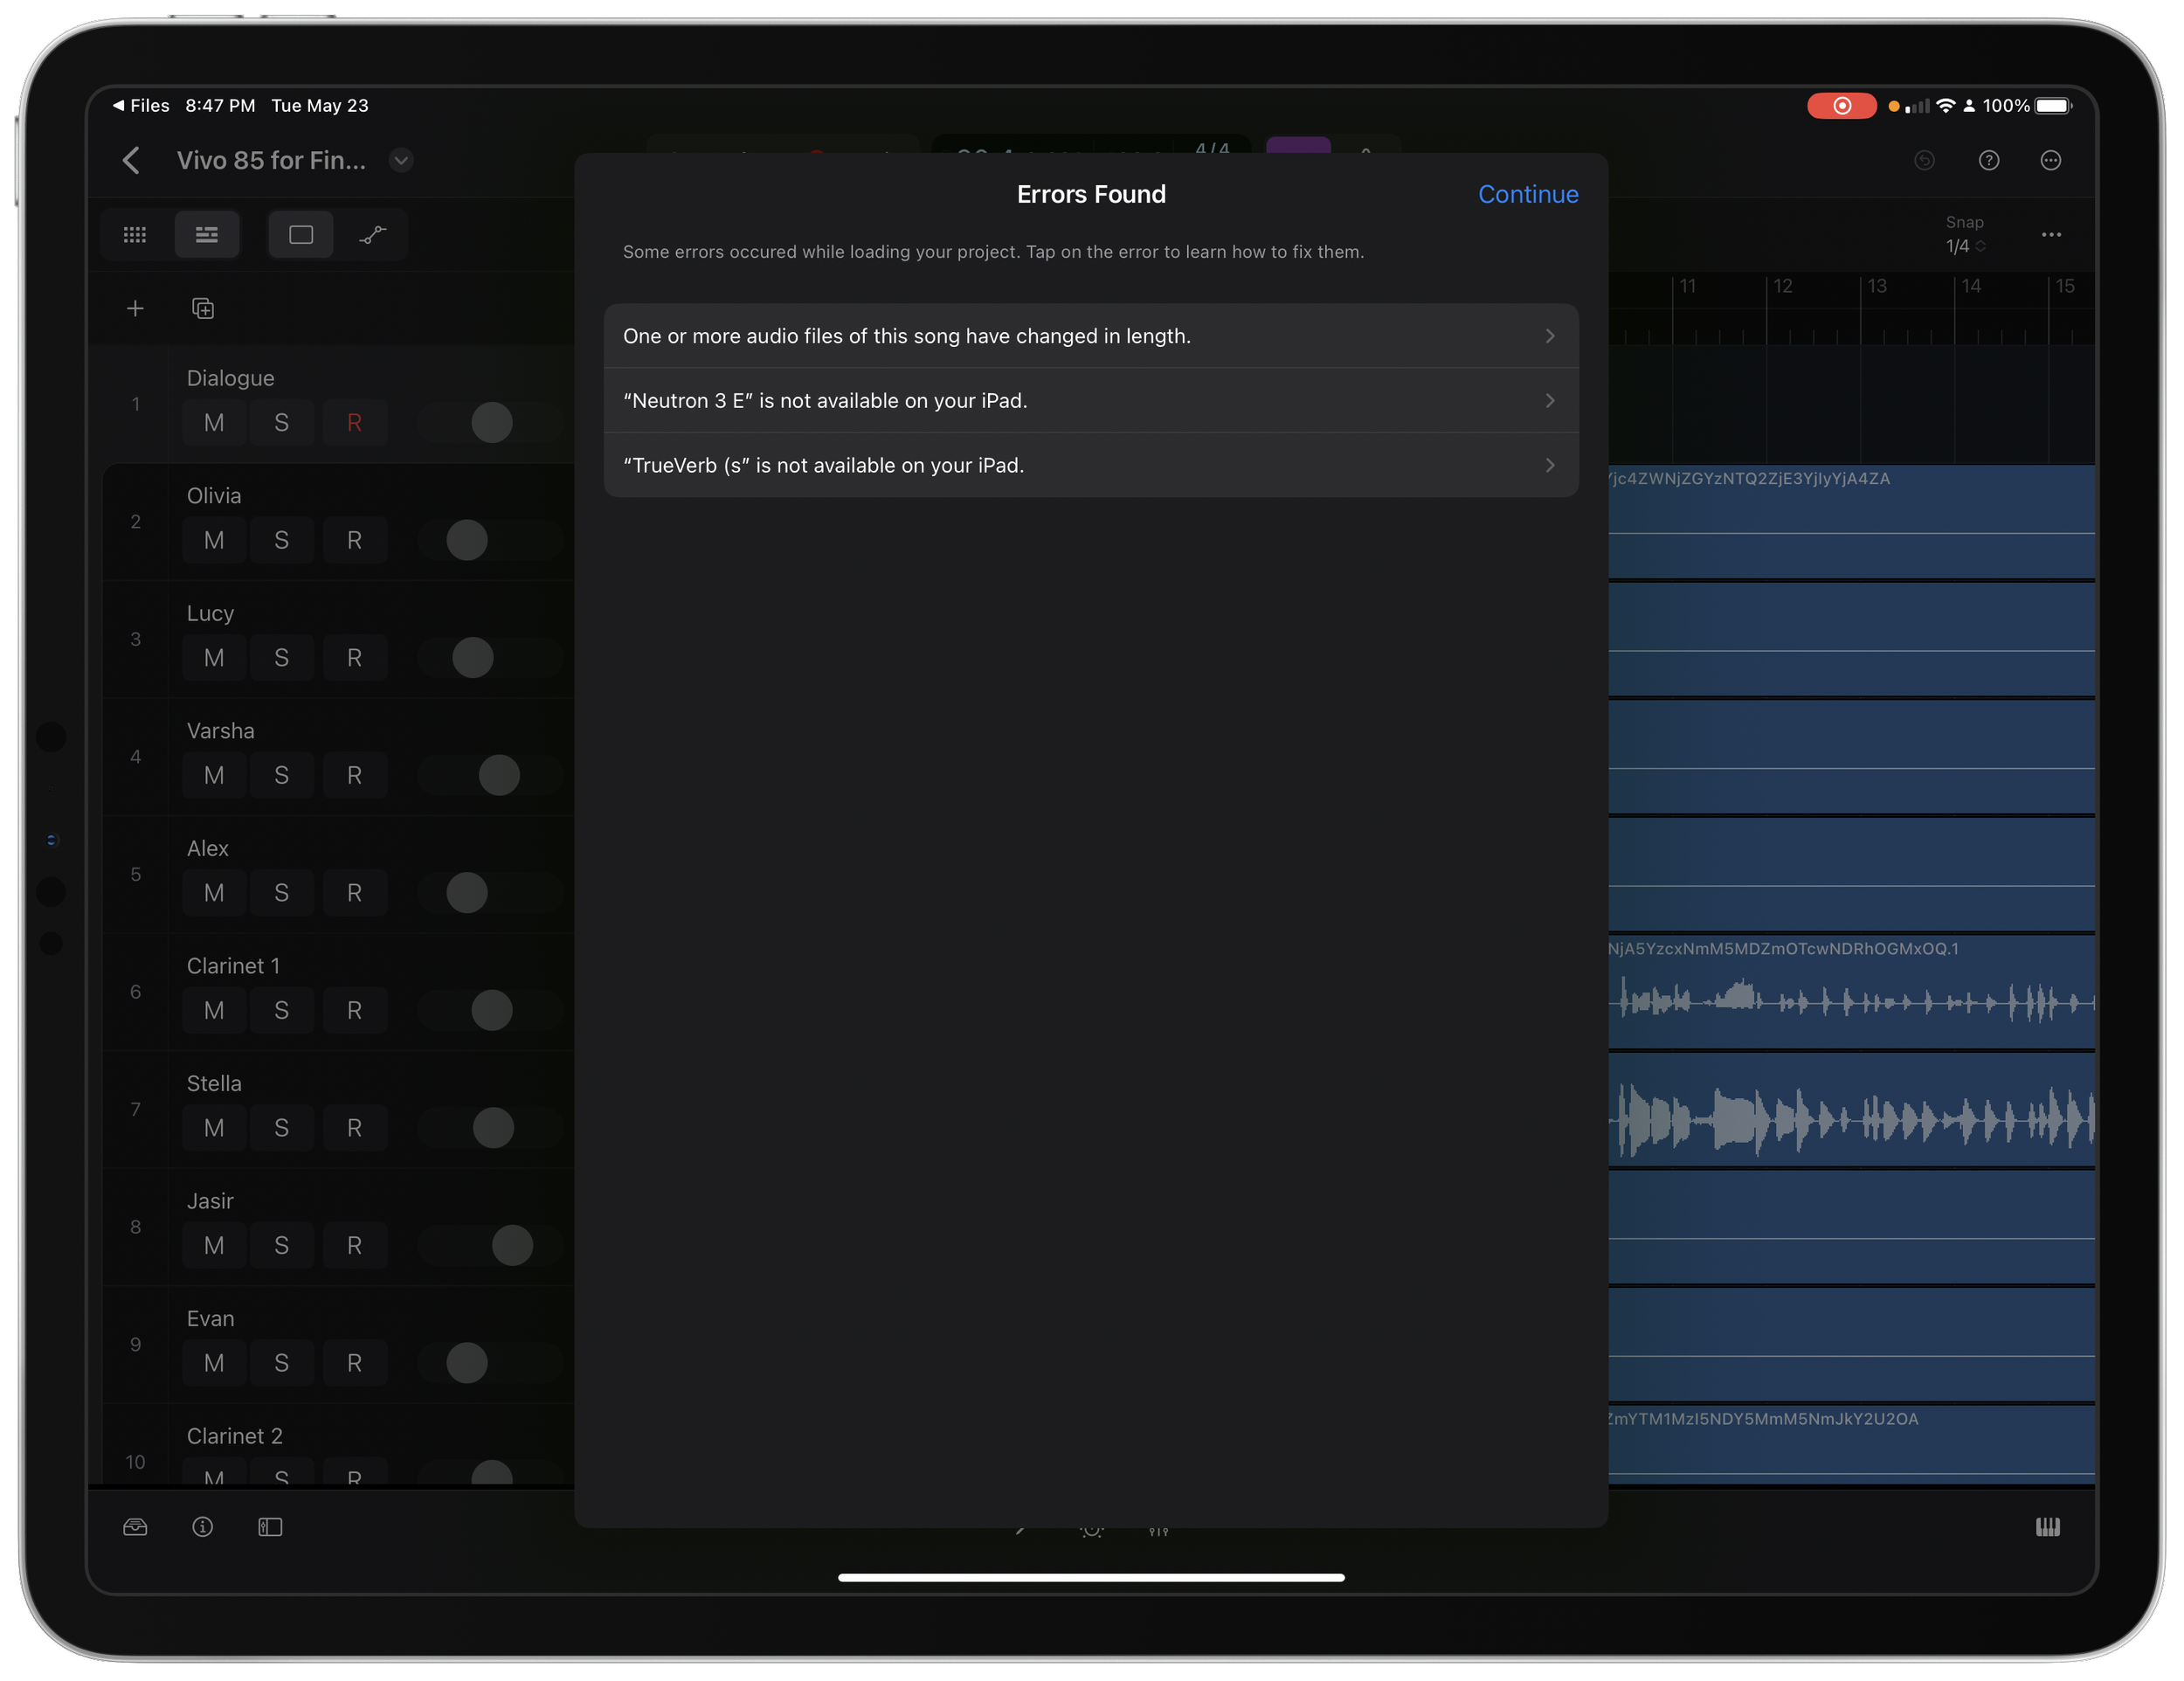Show the keyboard piano icon

(x=2047, y=1526)
